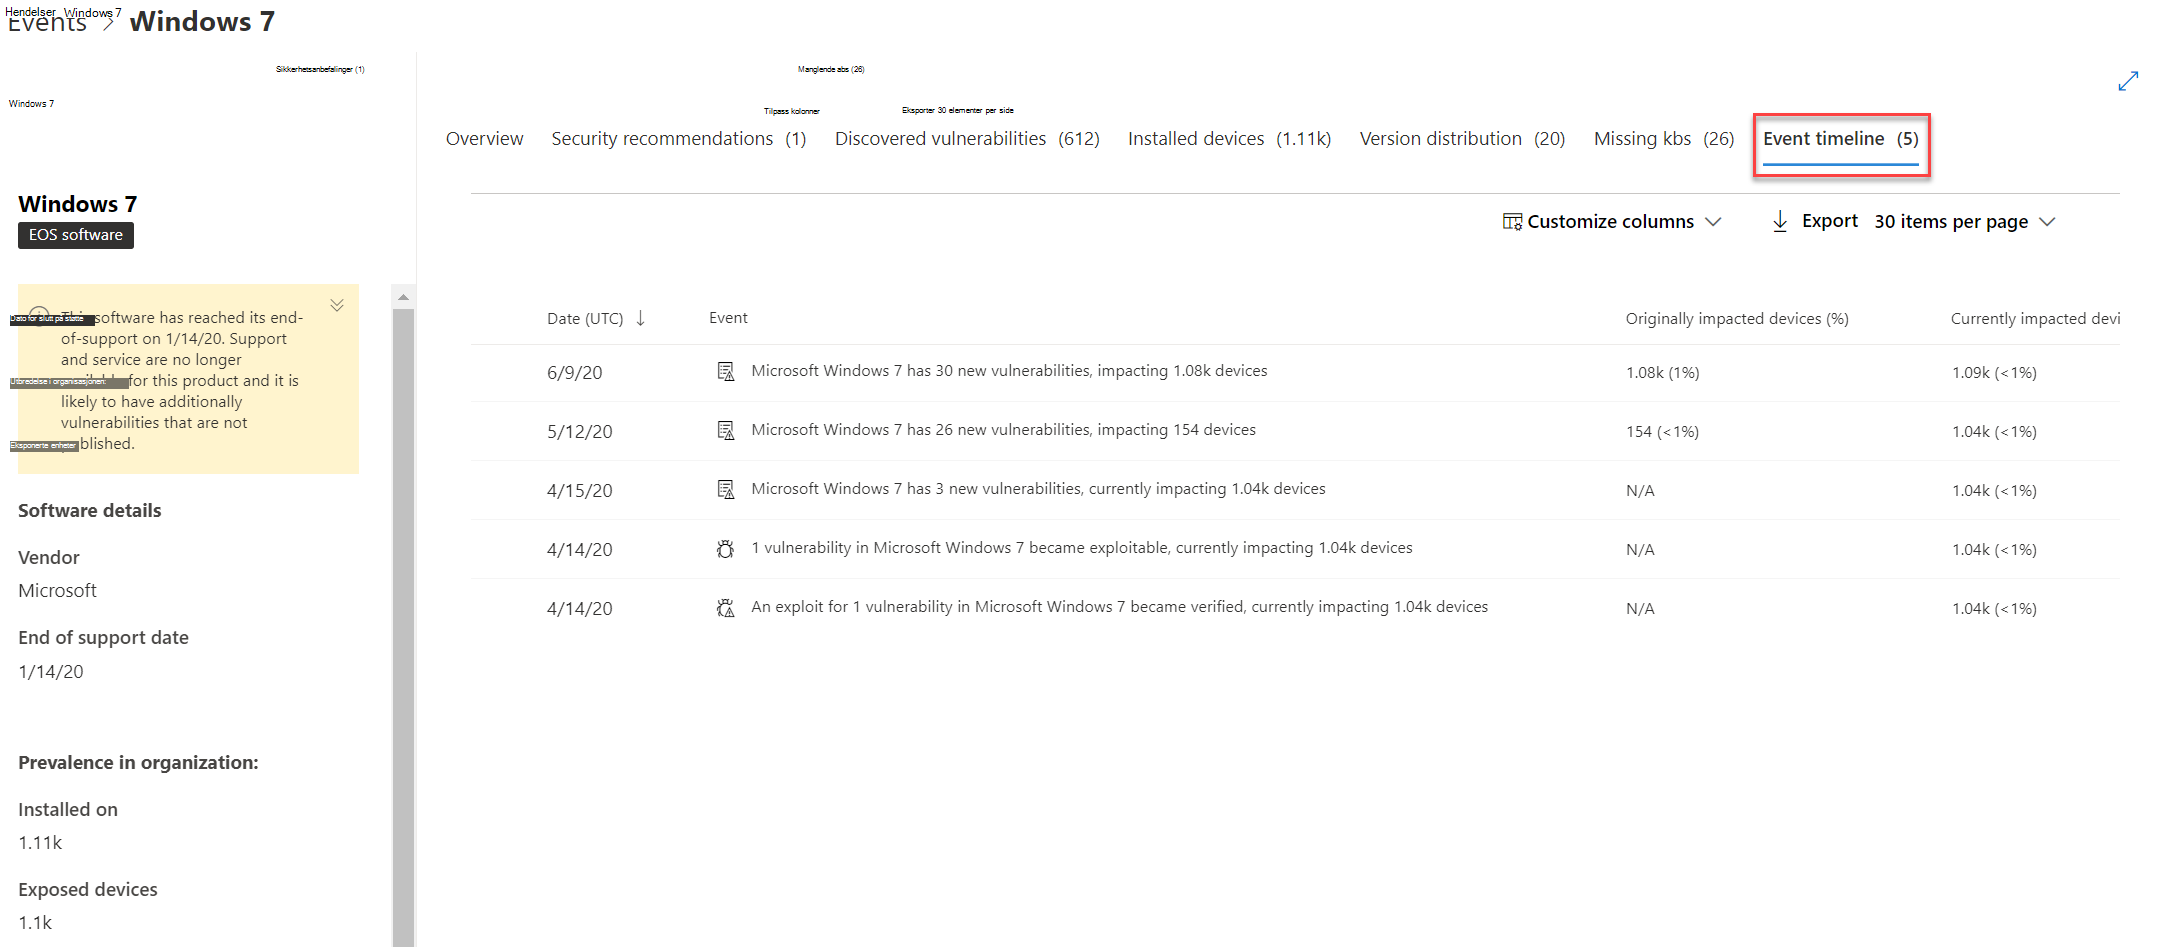Click the exploit verified event bug icon
Image resolution: width=2161 pixels, height=947 pixels.
(726, 608)
